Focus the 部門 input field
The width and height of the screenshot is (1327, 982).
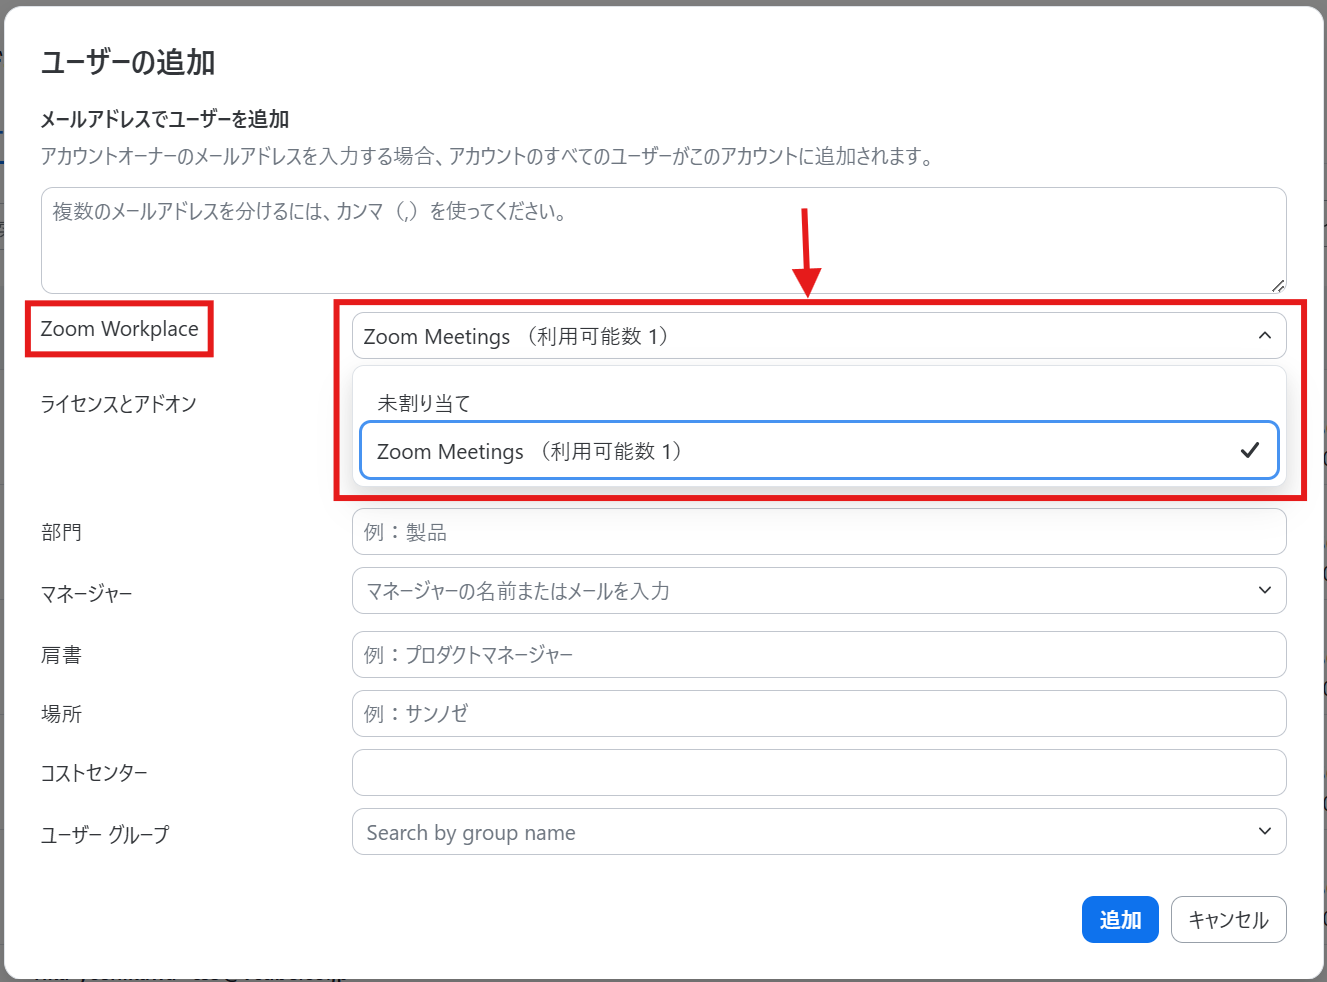tap(818, 532)
